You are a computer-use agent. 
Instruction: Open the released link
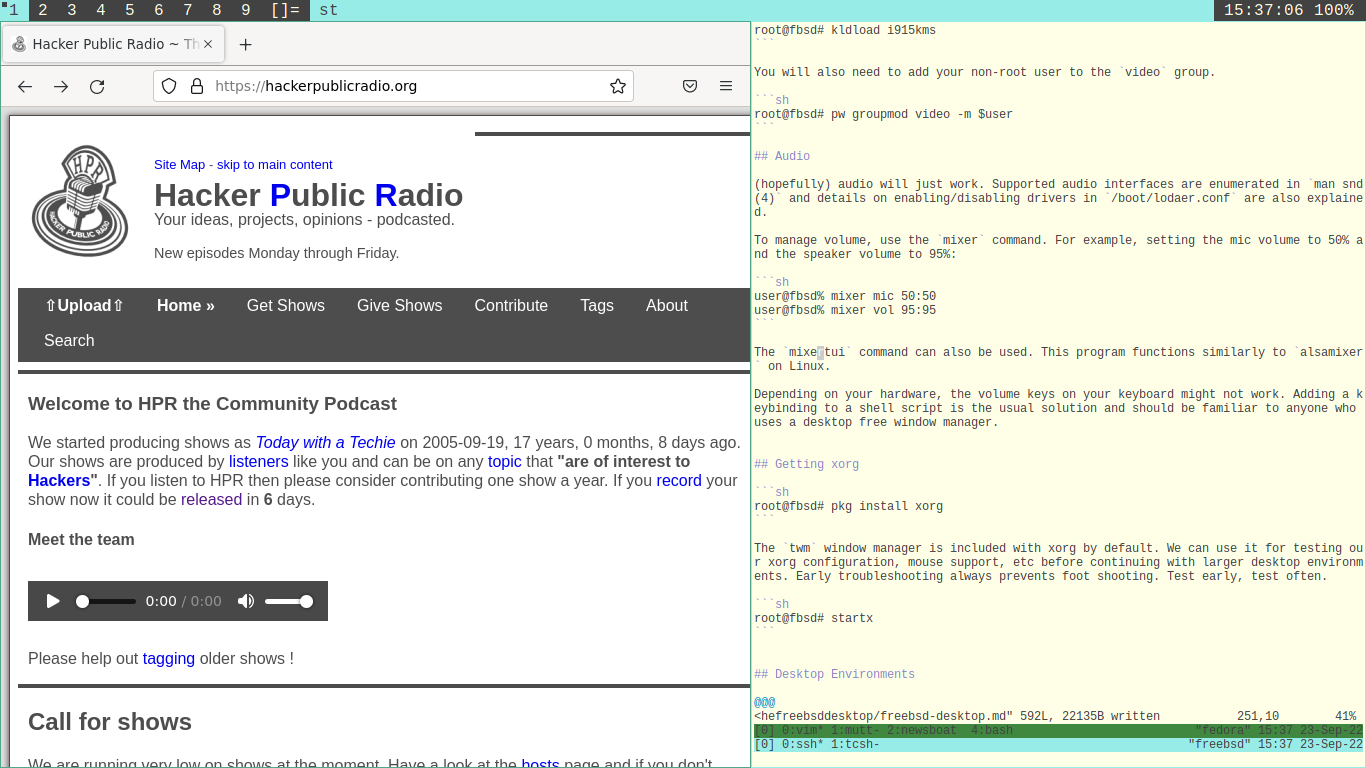211,500
